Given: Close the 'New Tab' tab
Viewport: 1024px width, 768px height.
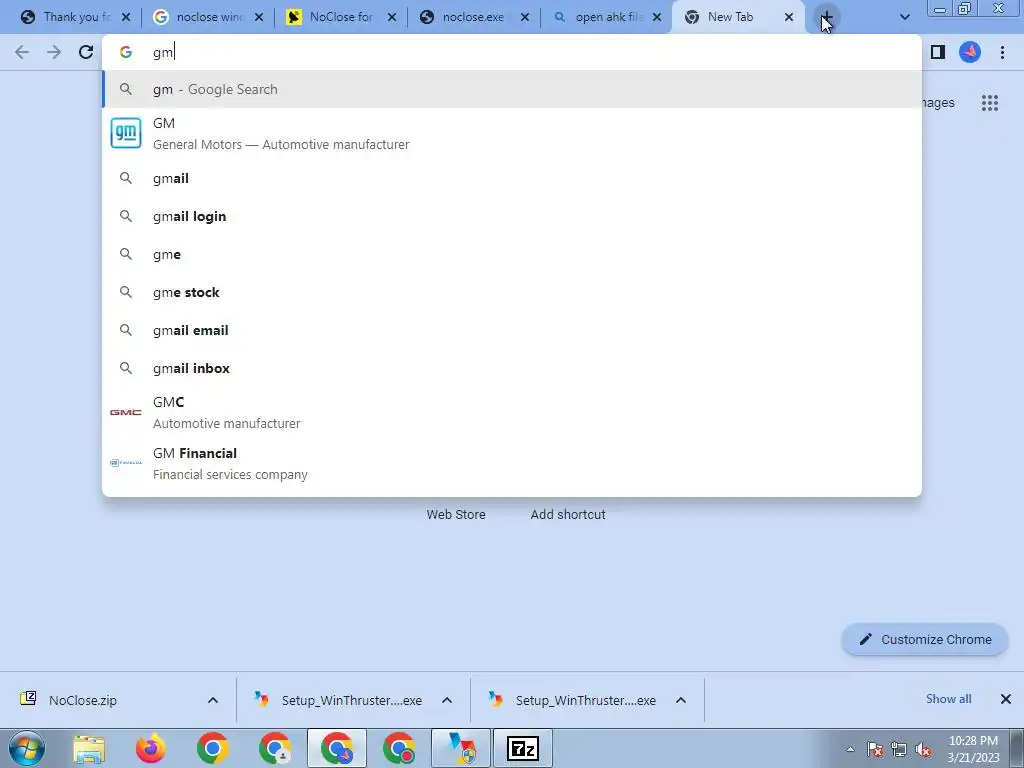Looking at the screenshot, I should tap(789, 18).
